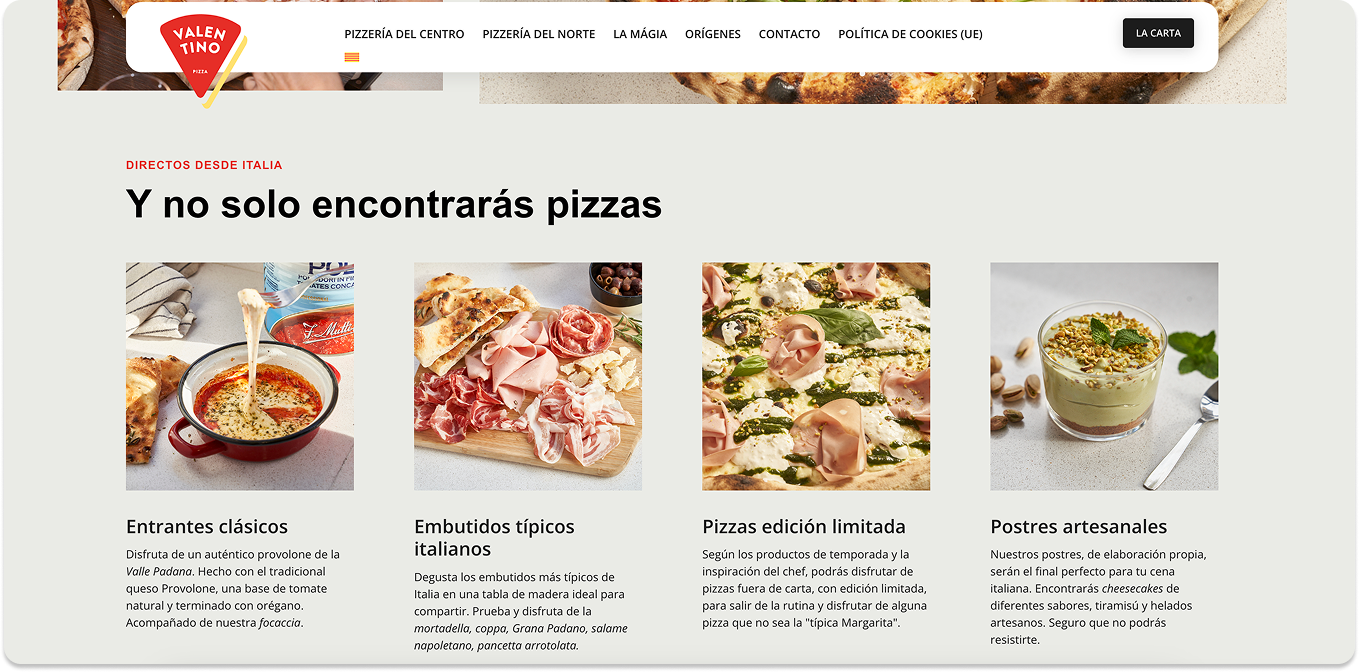Click the limited edition pizza image

pyautogui.click(x=816, y=376)
